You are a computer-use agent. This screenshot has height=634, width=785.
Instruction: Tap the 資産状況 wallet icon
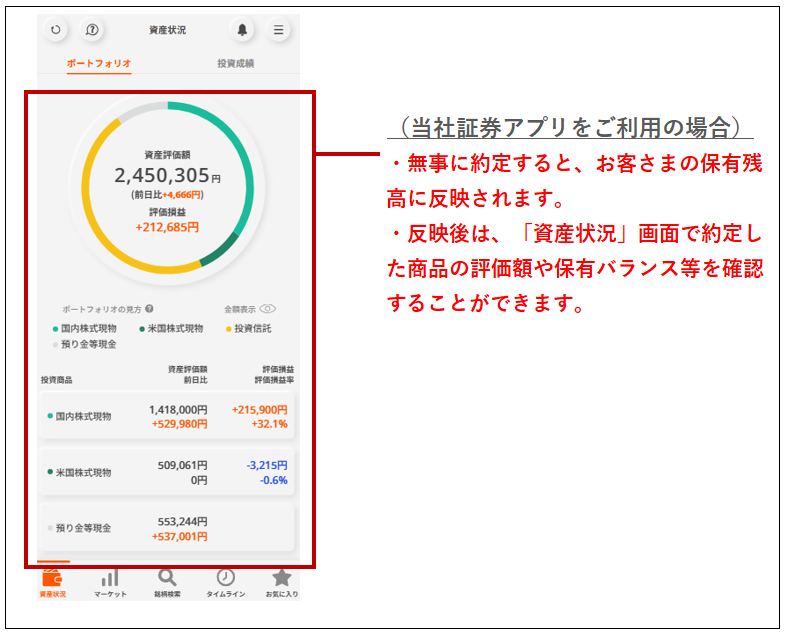point(53,577)
